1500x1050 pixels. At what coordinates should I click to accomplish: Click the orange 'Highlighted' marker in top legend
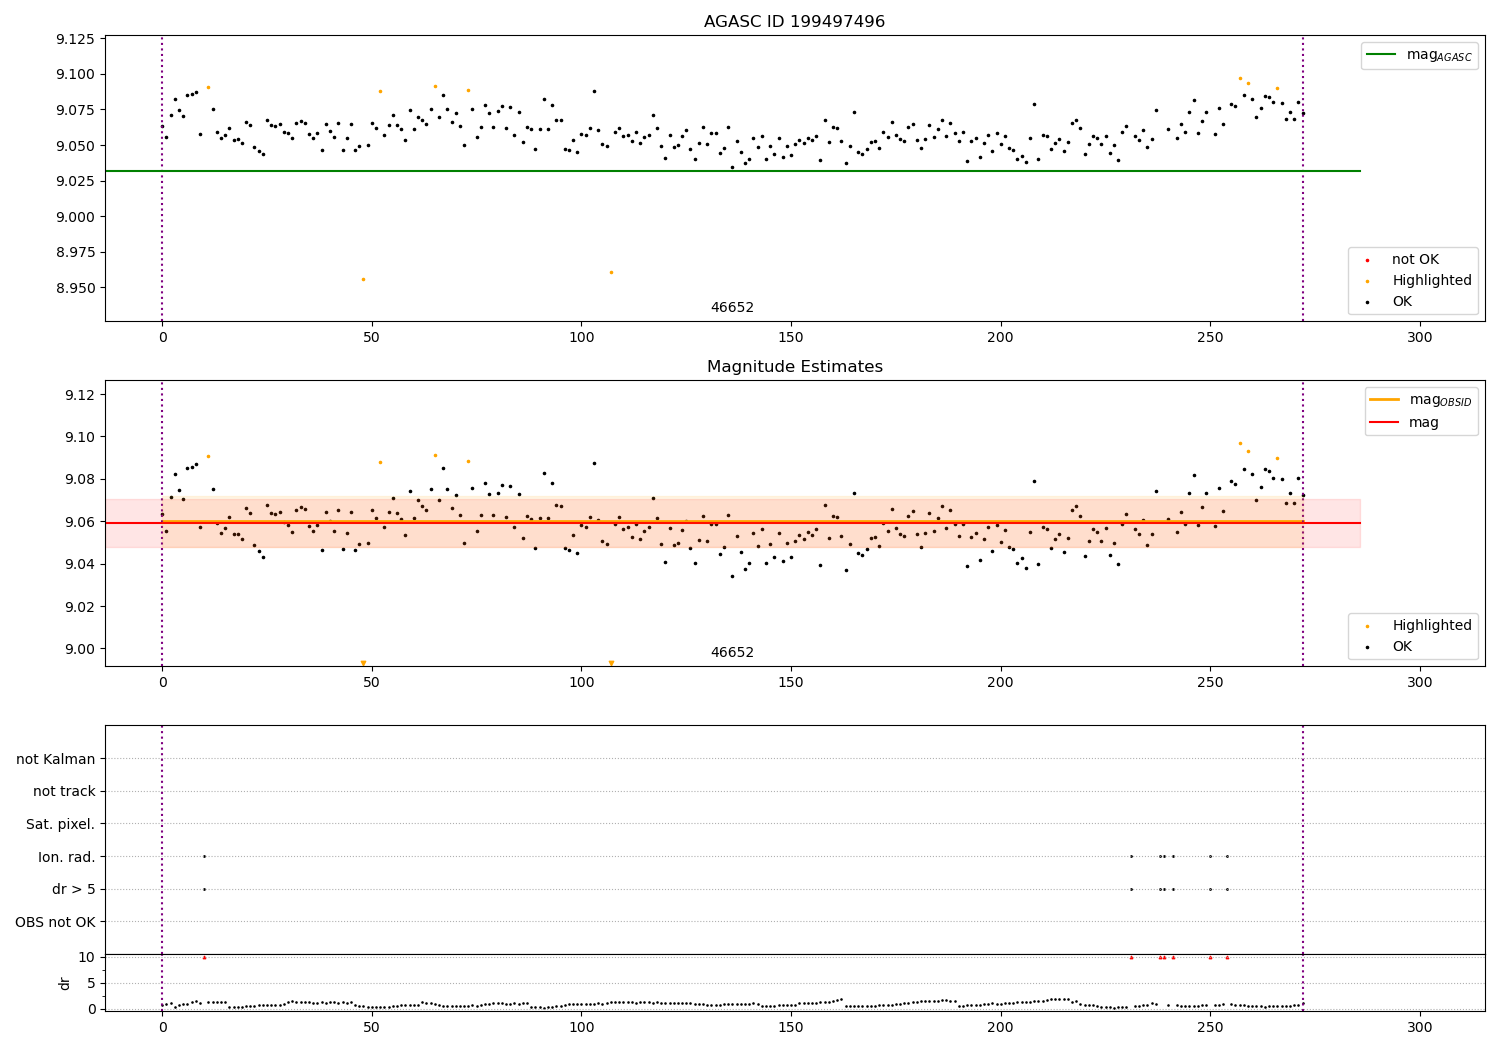pos(1368,281)
